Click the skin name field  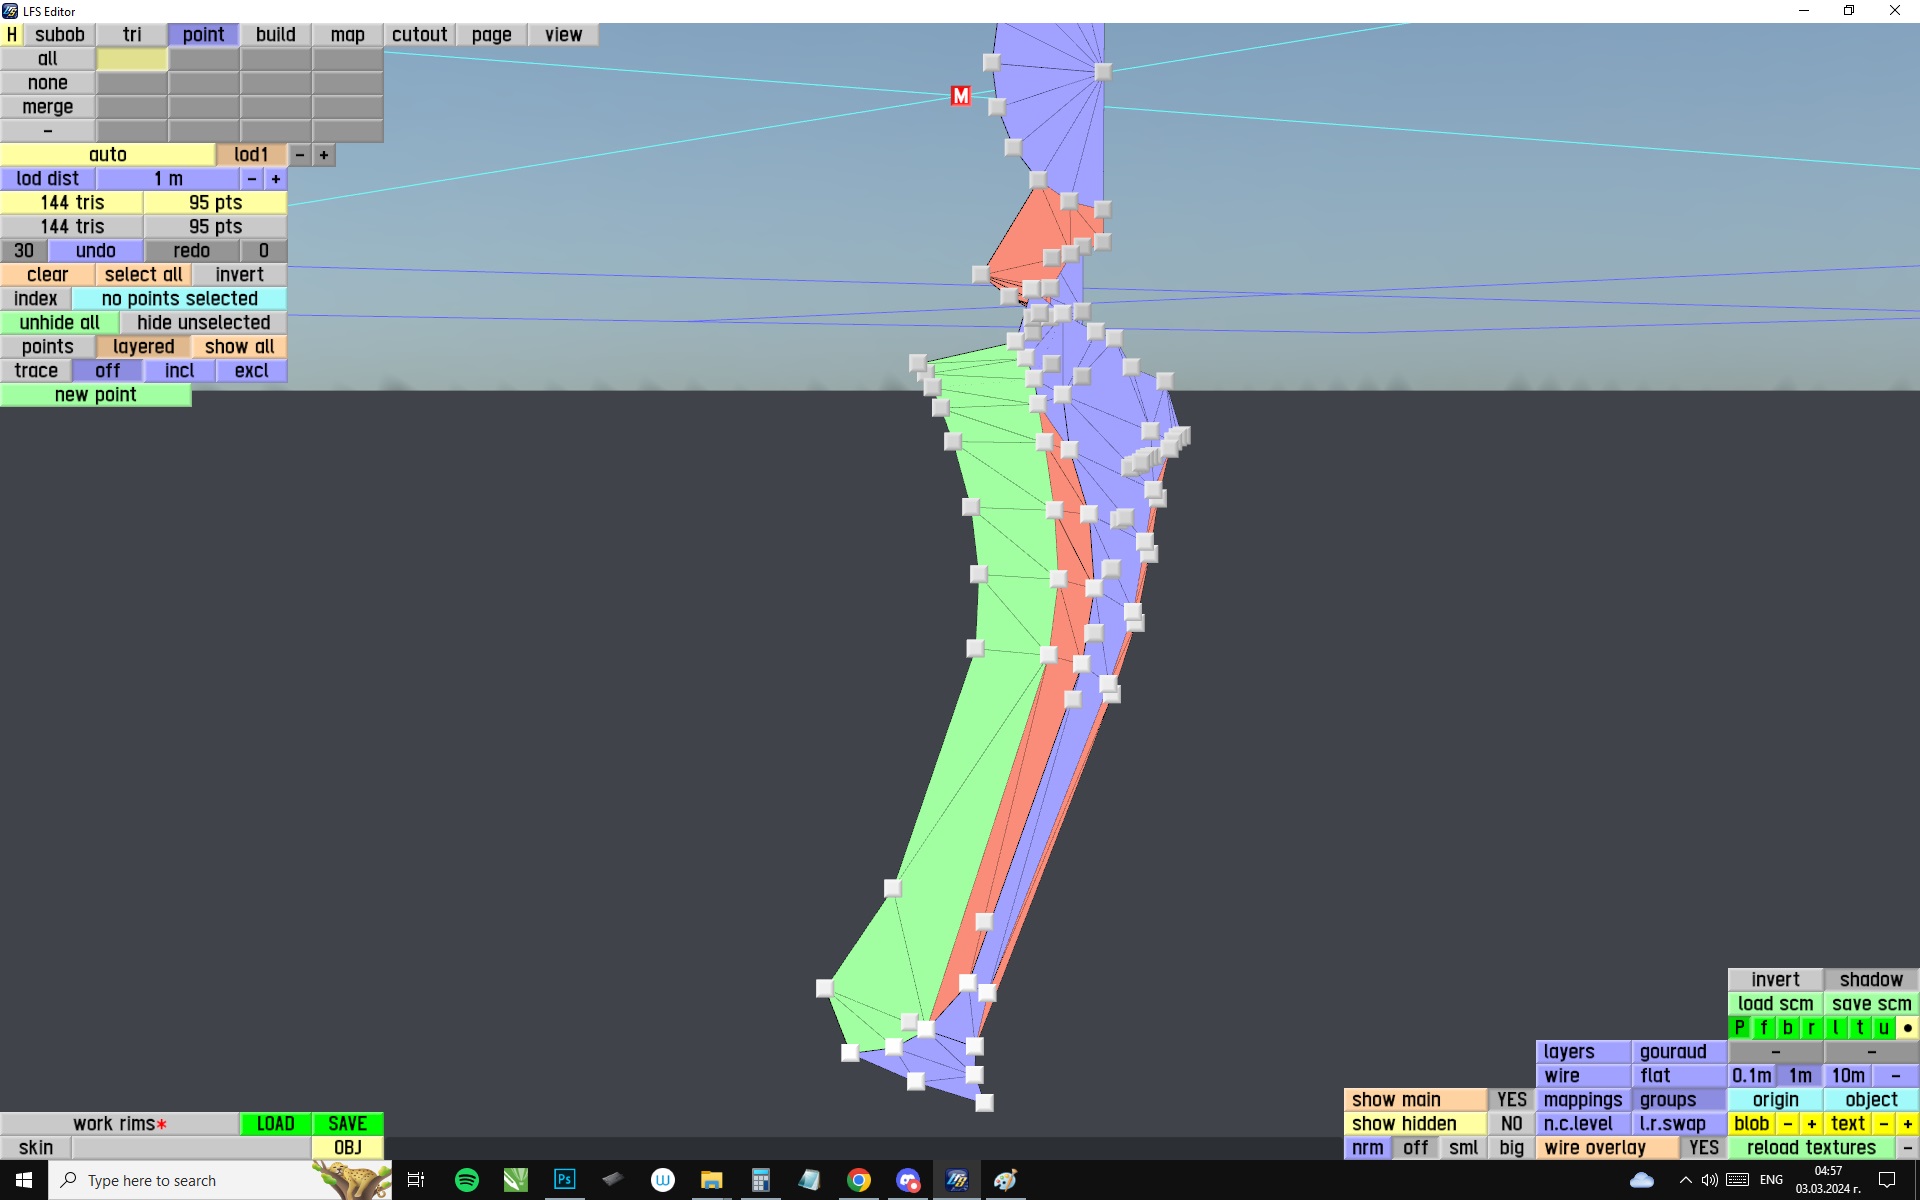point(190,1148)
